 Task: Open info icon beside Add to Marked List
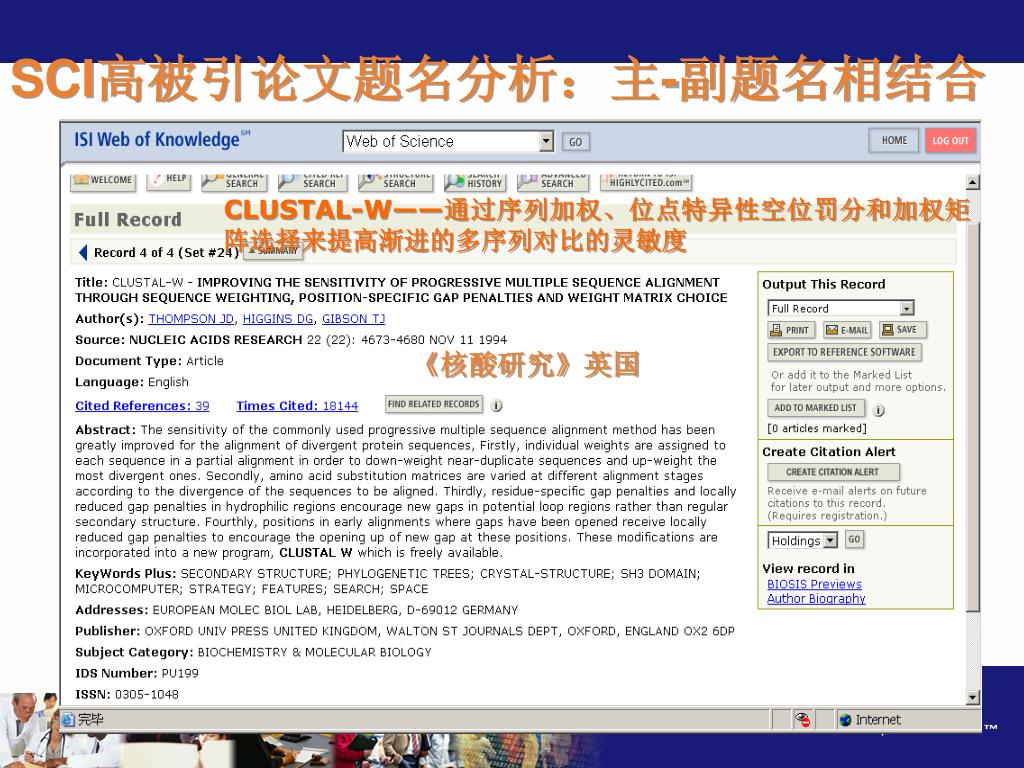pyautogui.click(x=879, y=410)
